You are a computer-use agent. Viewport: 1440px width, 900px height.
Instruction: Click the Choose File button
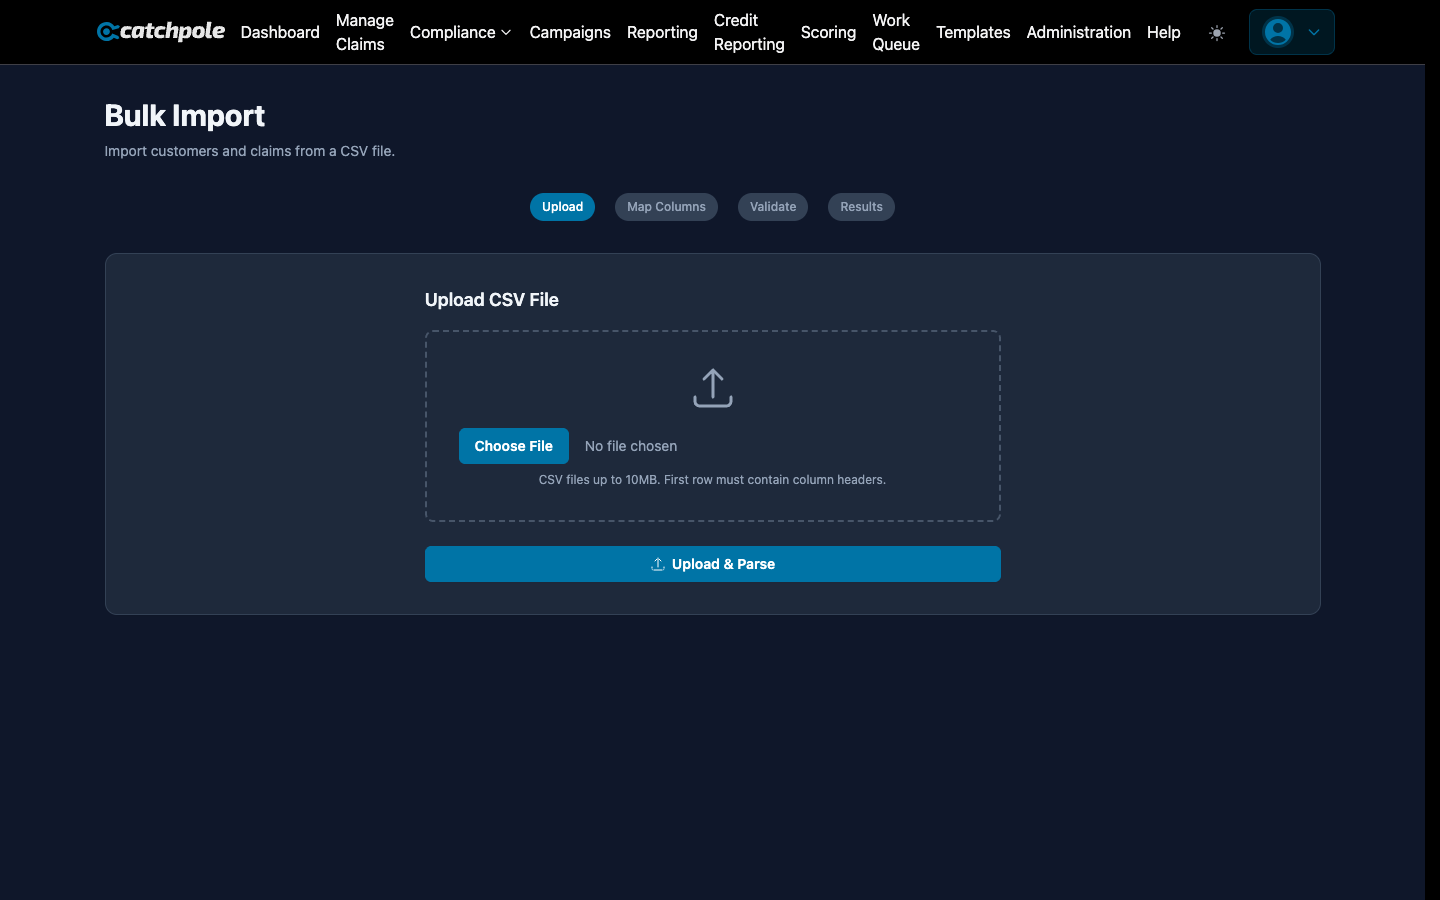(x=513, y=445)
